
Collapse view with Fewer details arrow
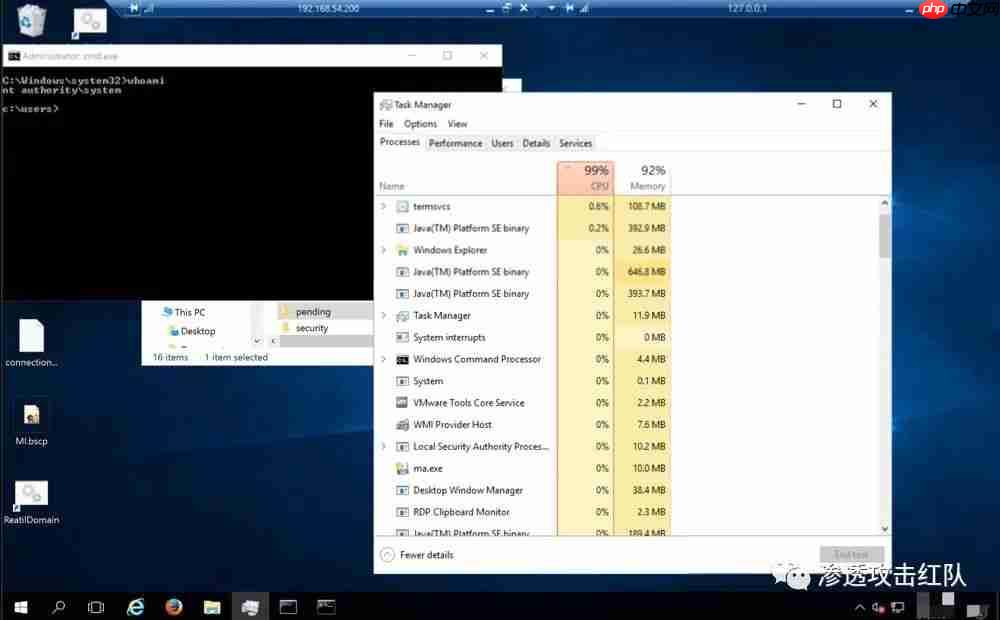(x=387, y=555)
